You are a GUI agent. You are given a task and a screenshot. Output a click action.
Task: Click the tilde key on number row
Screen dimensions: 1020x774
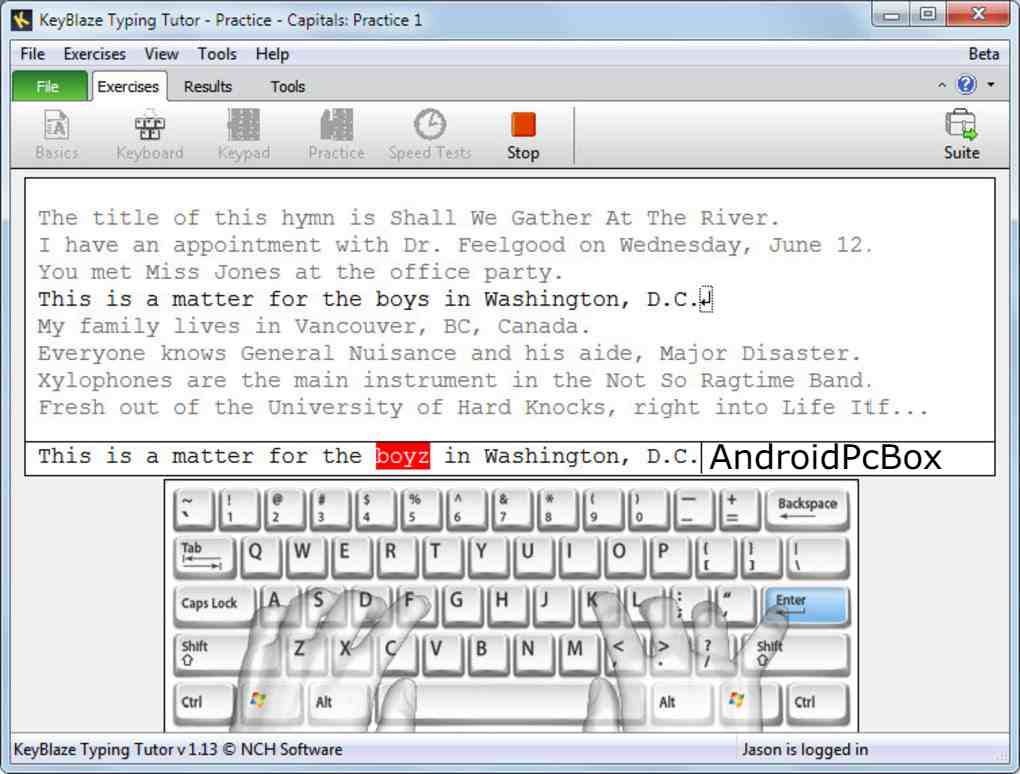[194, 509]
